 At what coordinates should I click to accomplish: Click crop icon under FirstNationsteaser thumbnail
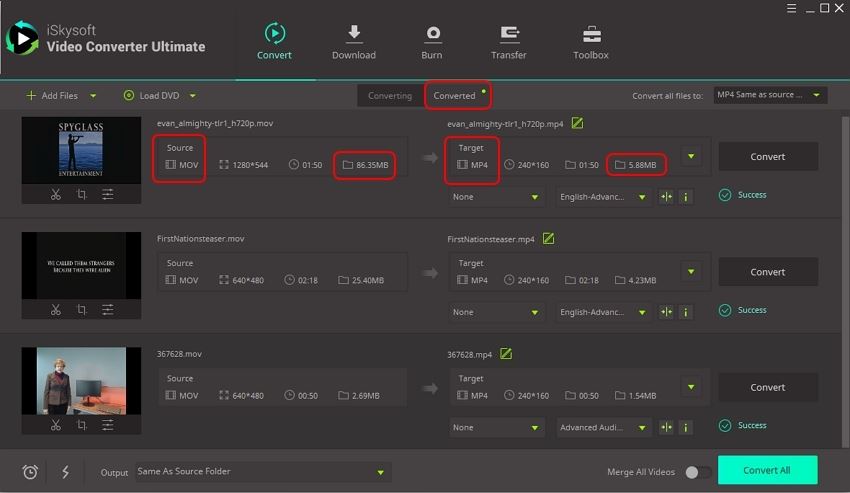[x=82, y=310]
